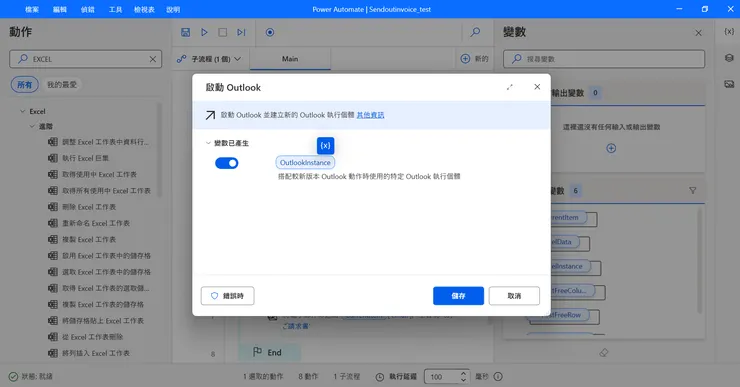
Task: Expand the Launch Outlook dialog with resize icon
Action: [x=510, y=87]
